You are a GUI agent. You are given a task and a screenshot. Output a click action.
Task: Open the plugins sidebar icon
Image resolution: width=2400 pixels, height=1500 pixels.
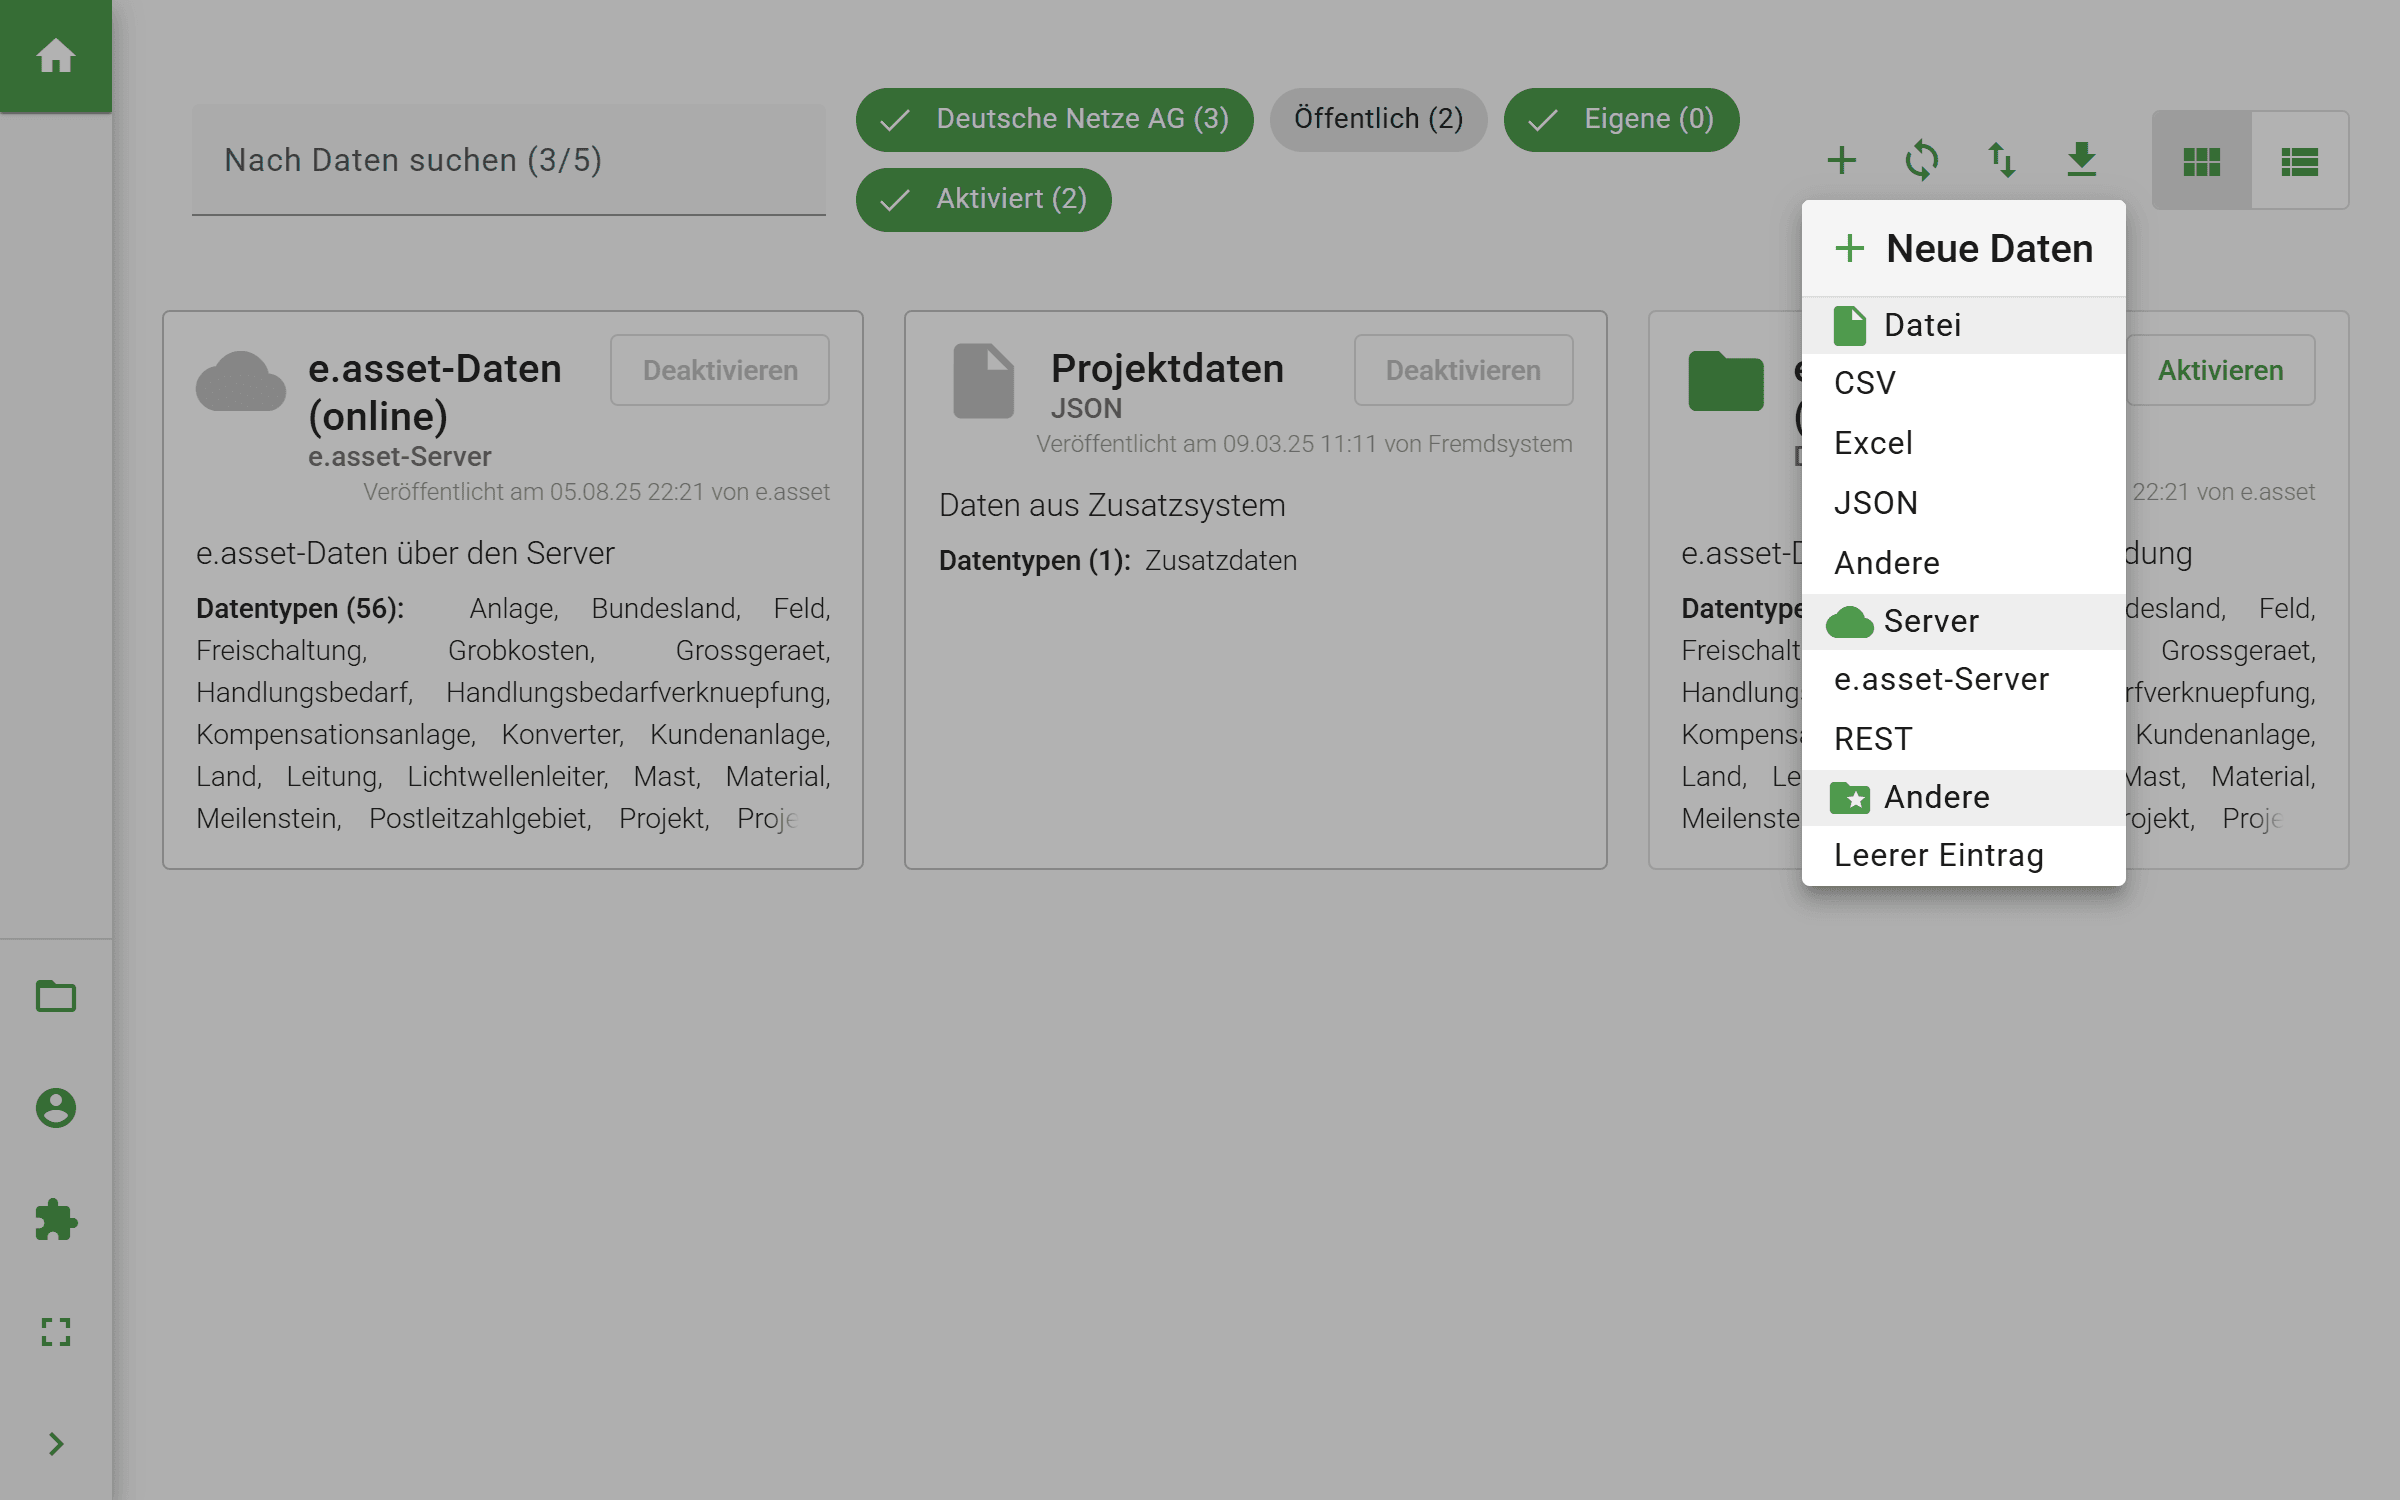(x=56, y=1220)
